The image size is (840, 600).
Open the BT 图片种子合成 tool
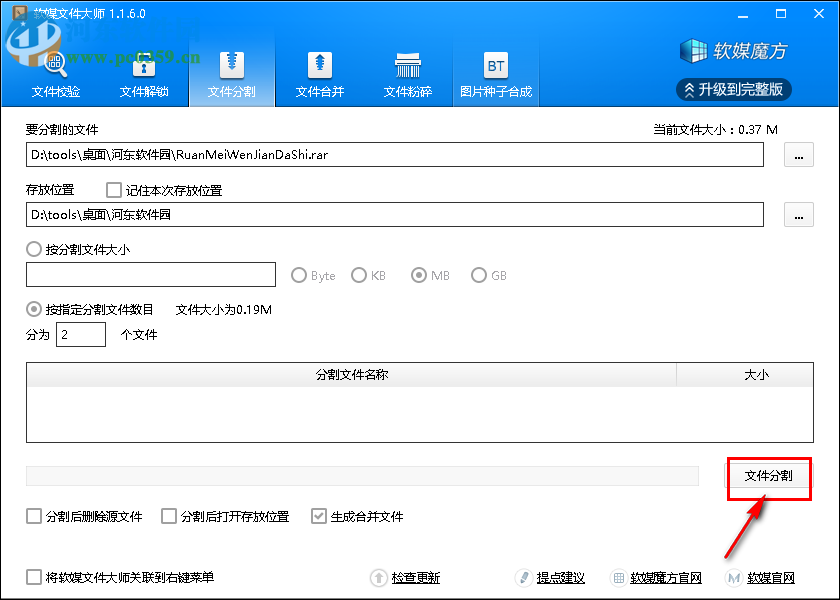click(x=495, y=73)
